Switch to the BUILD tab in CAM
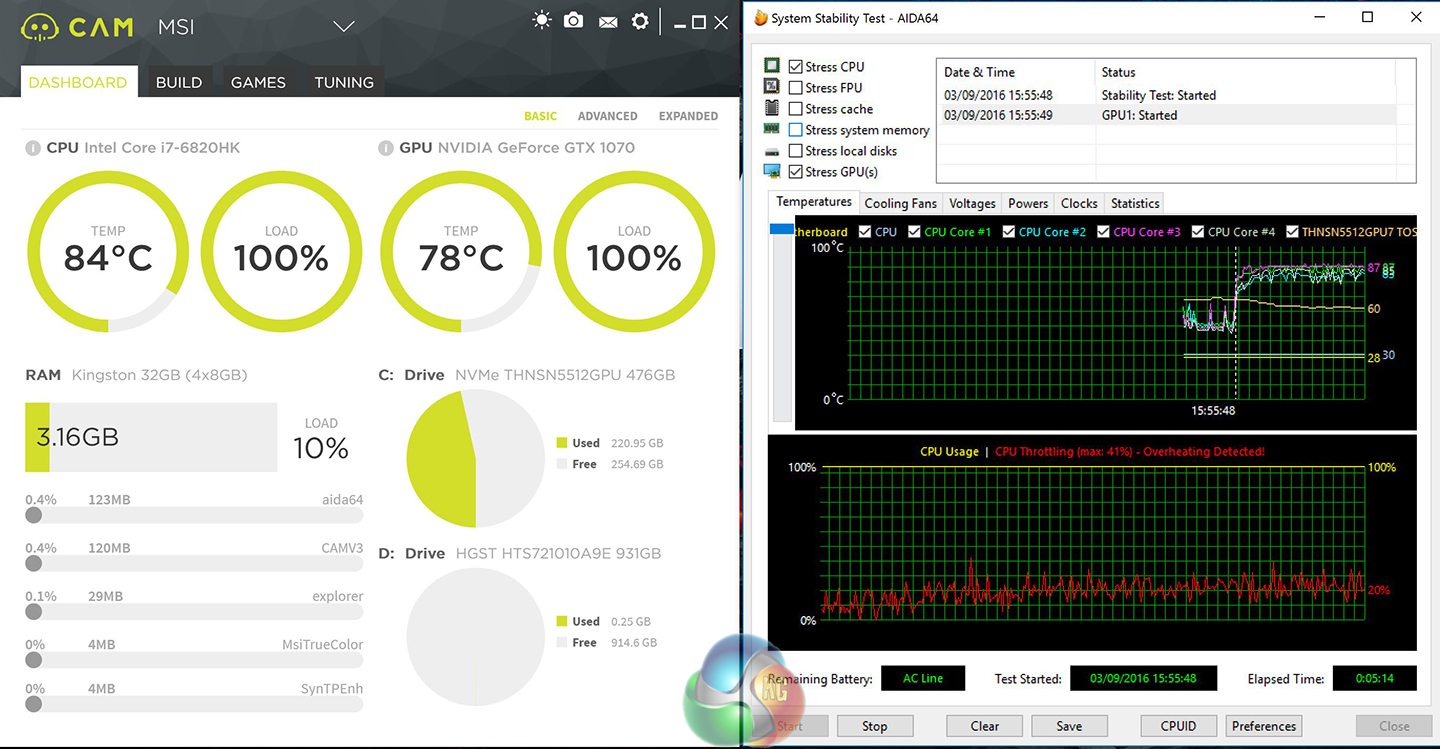Image resolution: width=1440 pixels, height=749 pixels. [179, 82]
